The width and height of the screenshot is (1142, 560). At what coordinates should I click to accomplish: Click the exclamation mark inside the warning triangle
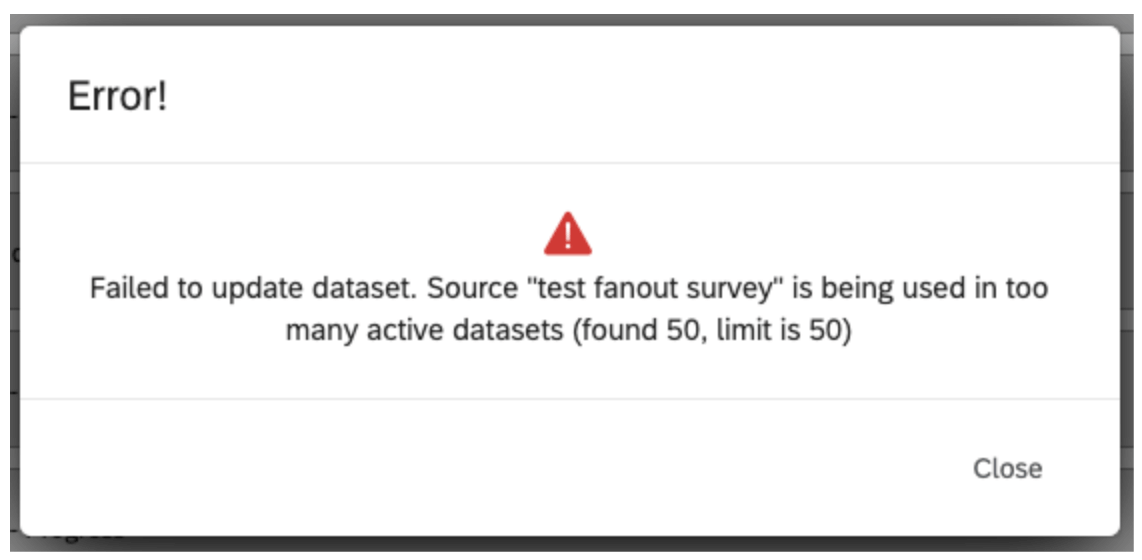568,236
